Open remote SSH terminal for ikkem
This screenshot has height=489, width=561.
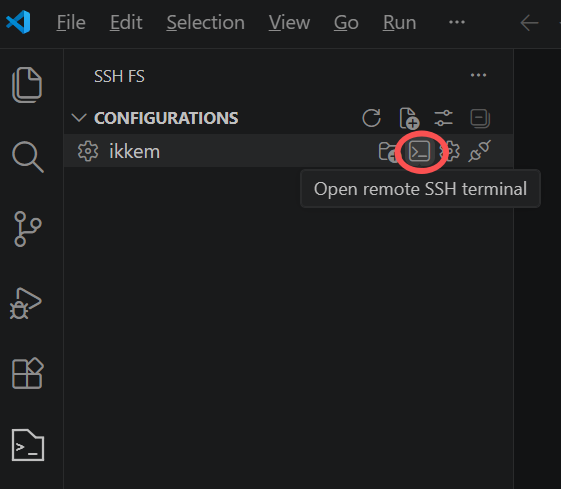click(x=419, y=151)
